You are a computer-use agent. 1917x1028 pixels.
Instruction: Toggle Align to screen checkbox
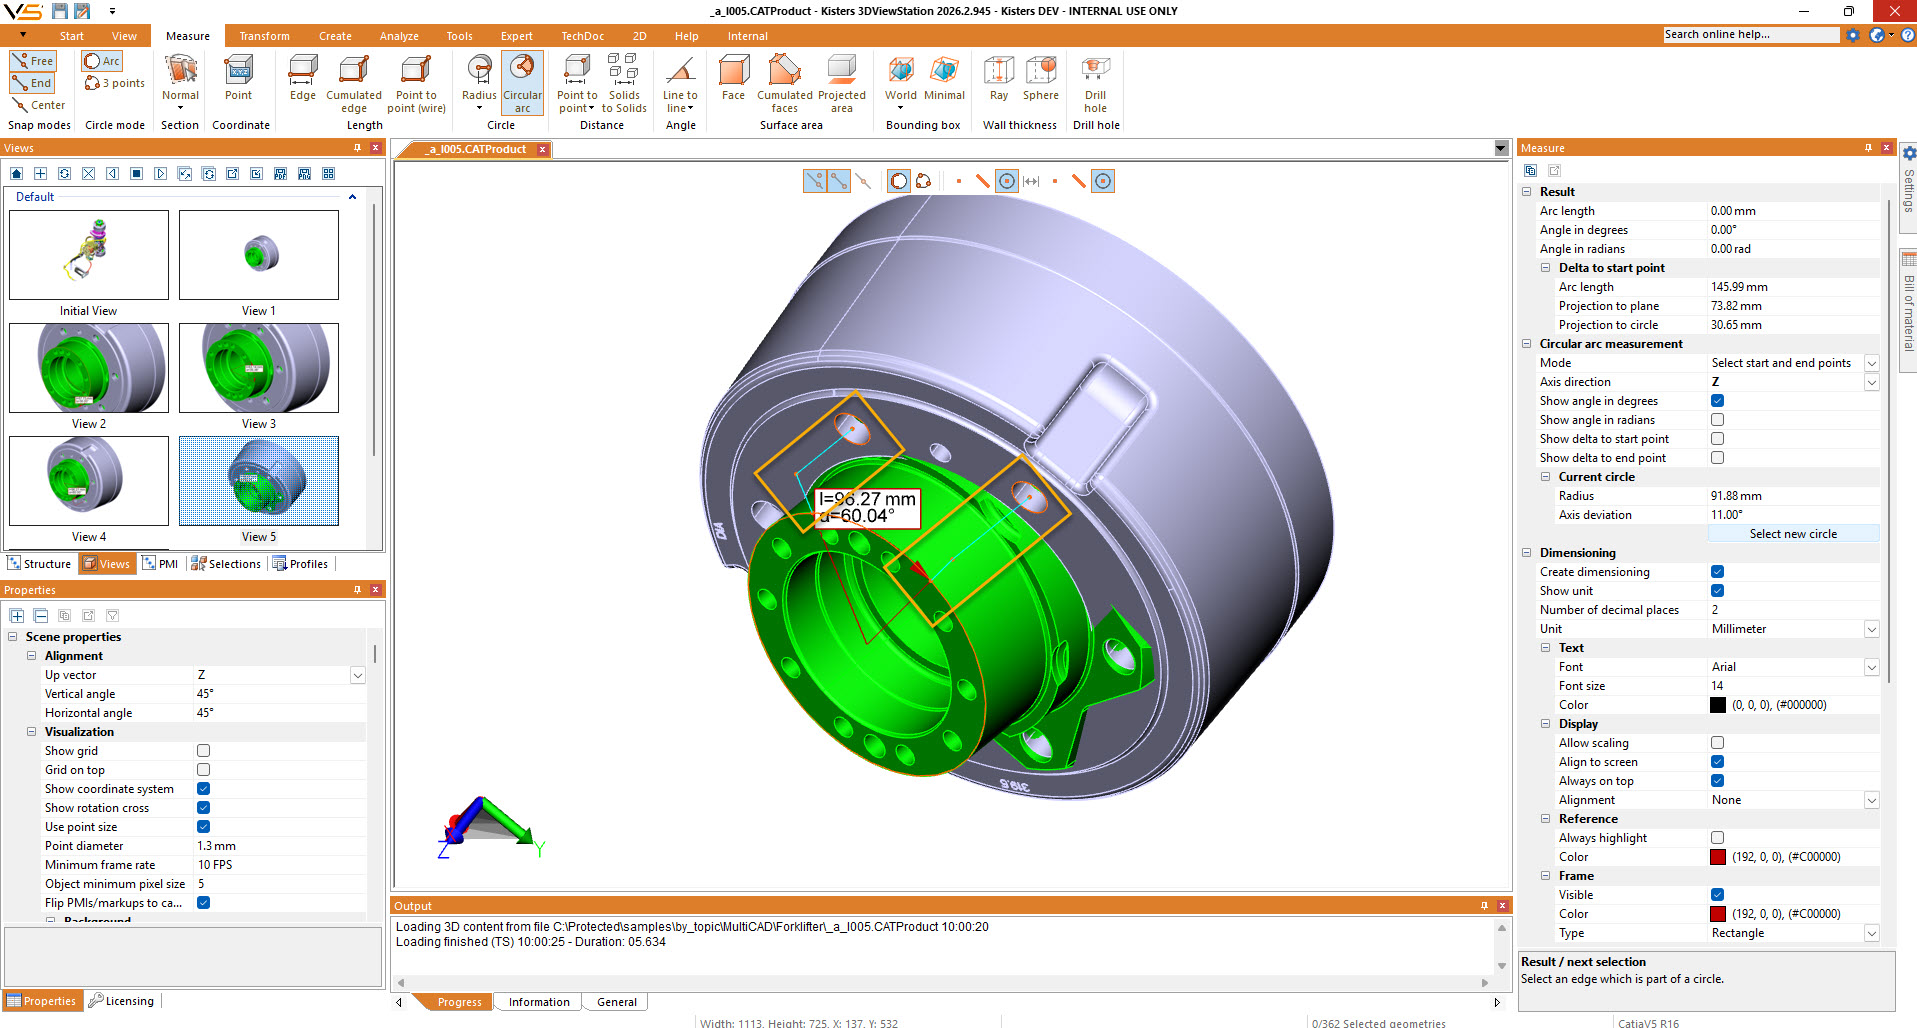click(x=1717, y=762)
